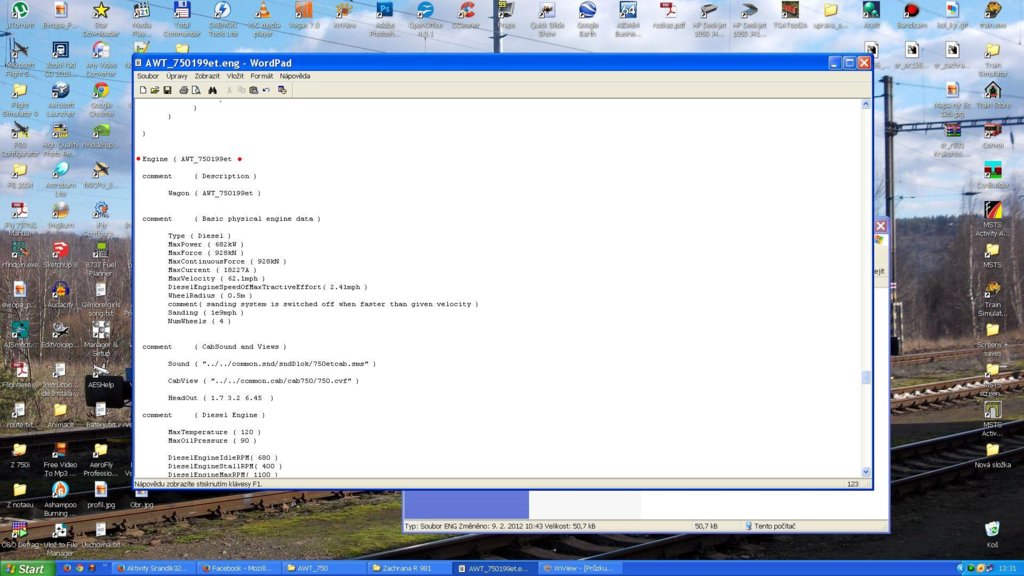Open the Soubor menu
This screenshot has width=1024, height=576.
click(148, 76)
